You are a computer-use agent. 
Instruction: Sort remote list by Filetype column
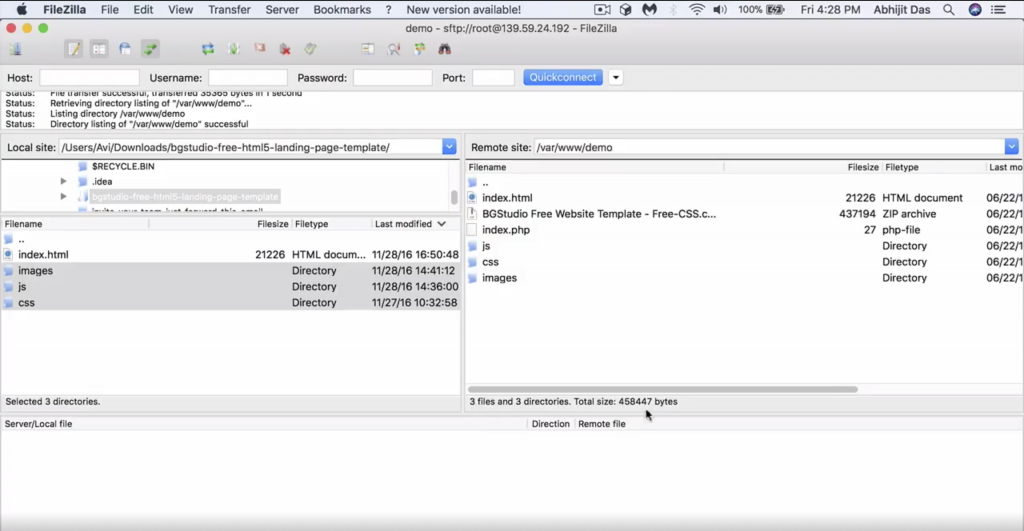(x=902, y=167)
